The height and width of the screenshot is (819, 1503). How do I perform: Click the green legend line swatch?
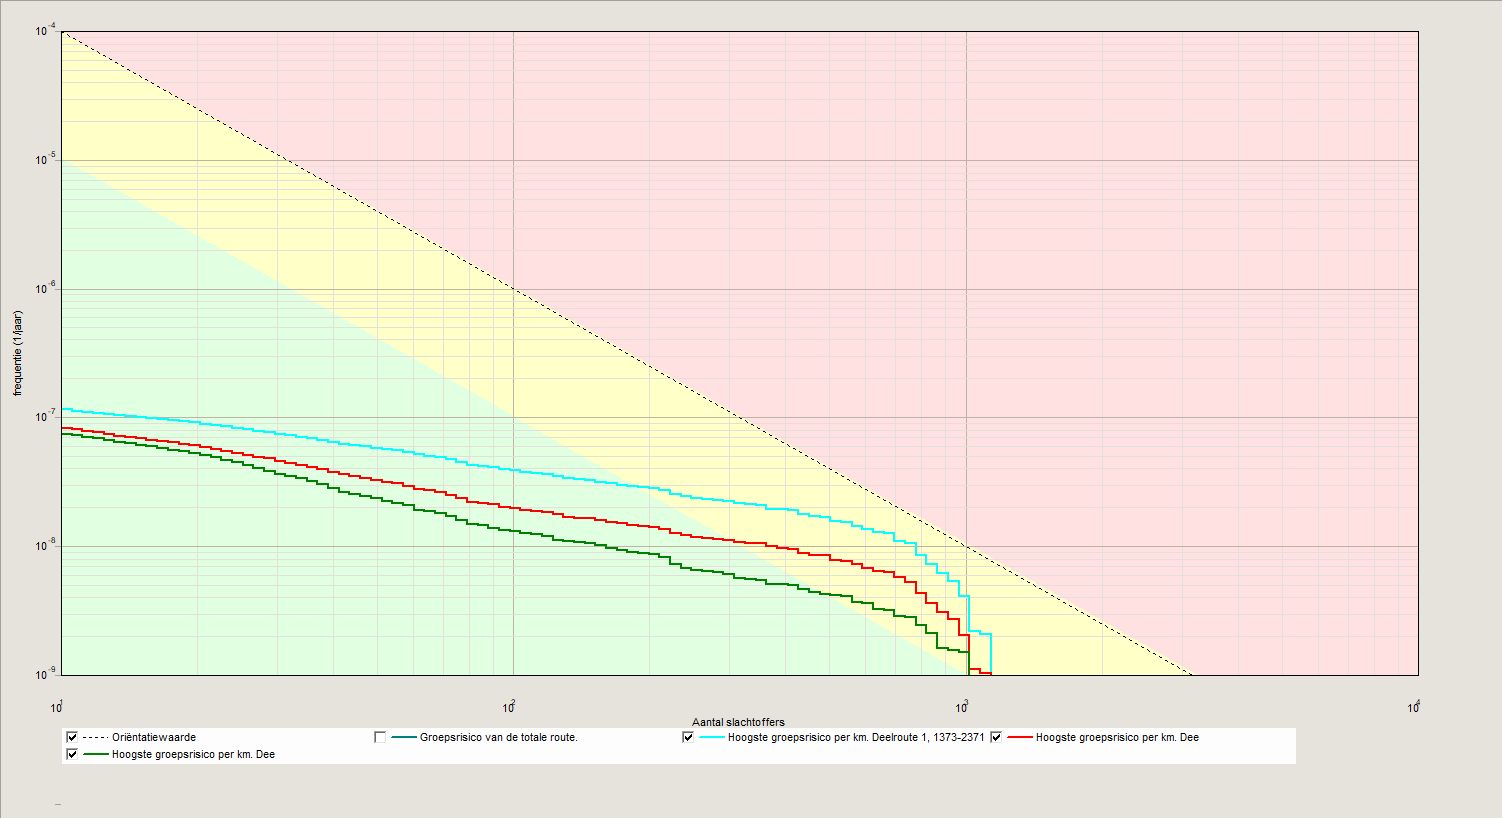click(x=96, y=755)
